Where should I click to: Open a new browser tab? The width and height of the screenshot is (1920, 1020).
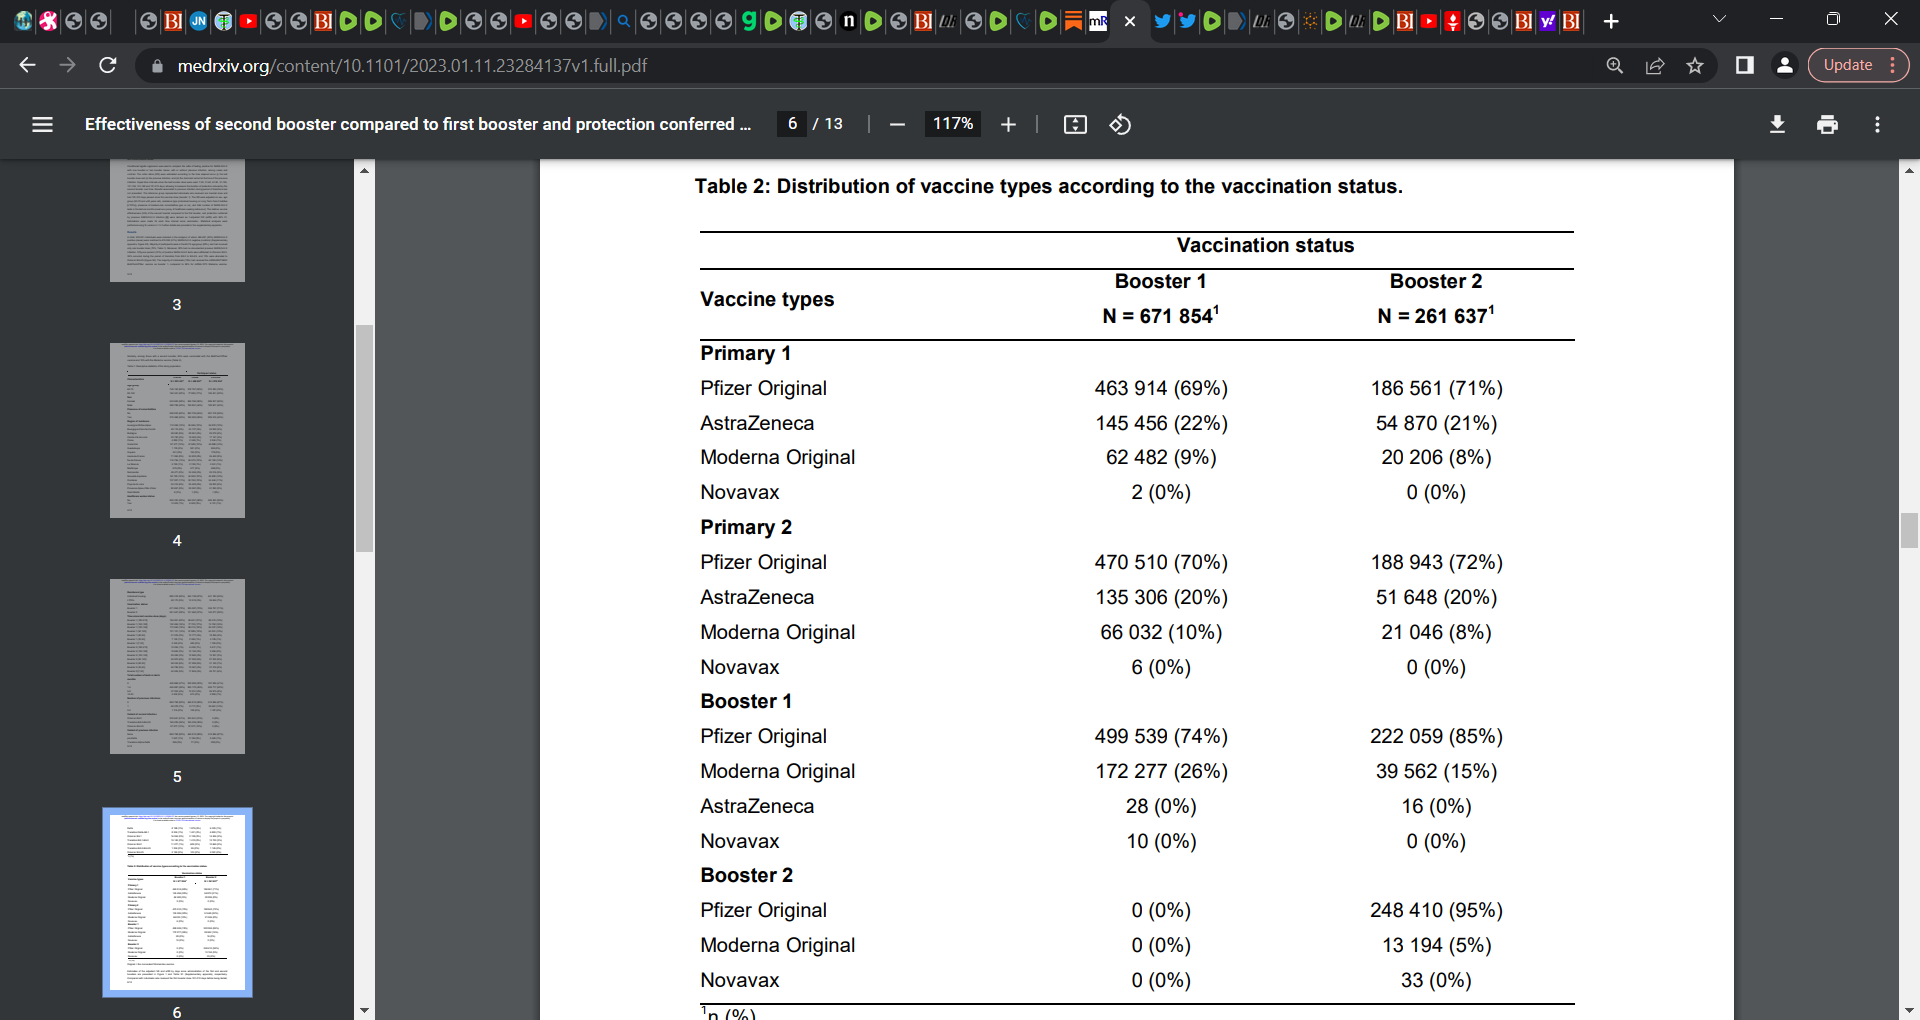click(x=1611, y=21)
